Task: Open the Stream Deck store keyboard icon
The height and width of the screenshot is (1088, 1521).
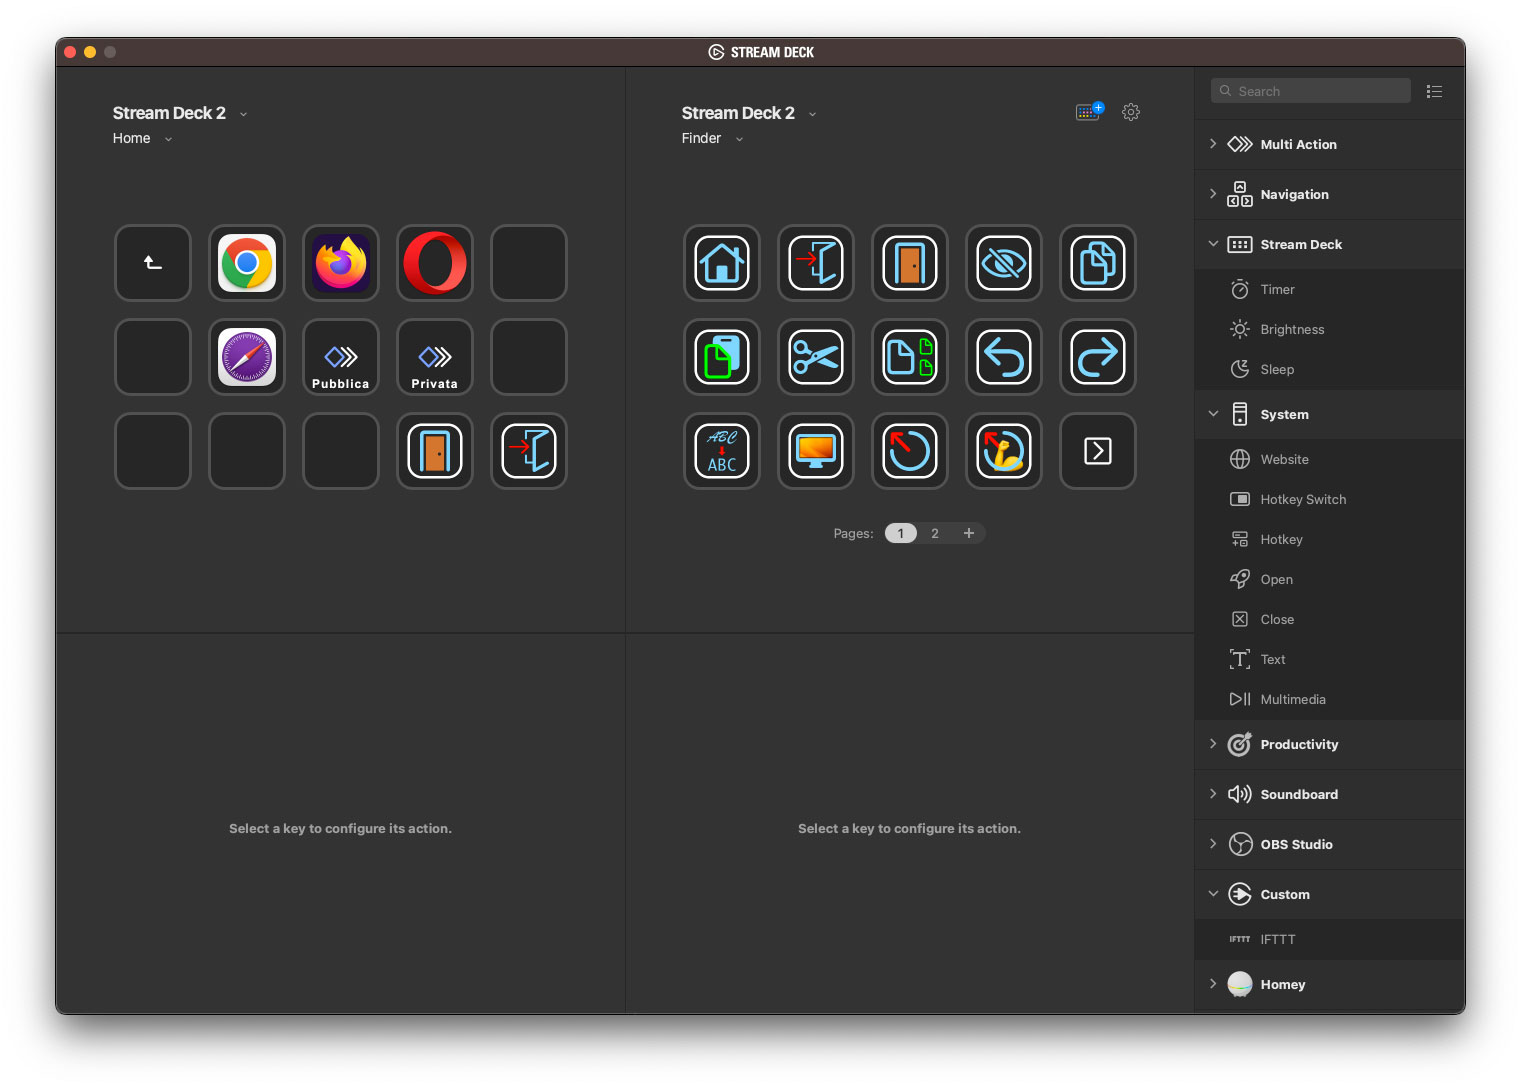Action: click(1089, 112)
